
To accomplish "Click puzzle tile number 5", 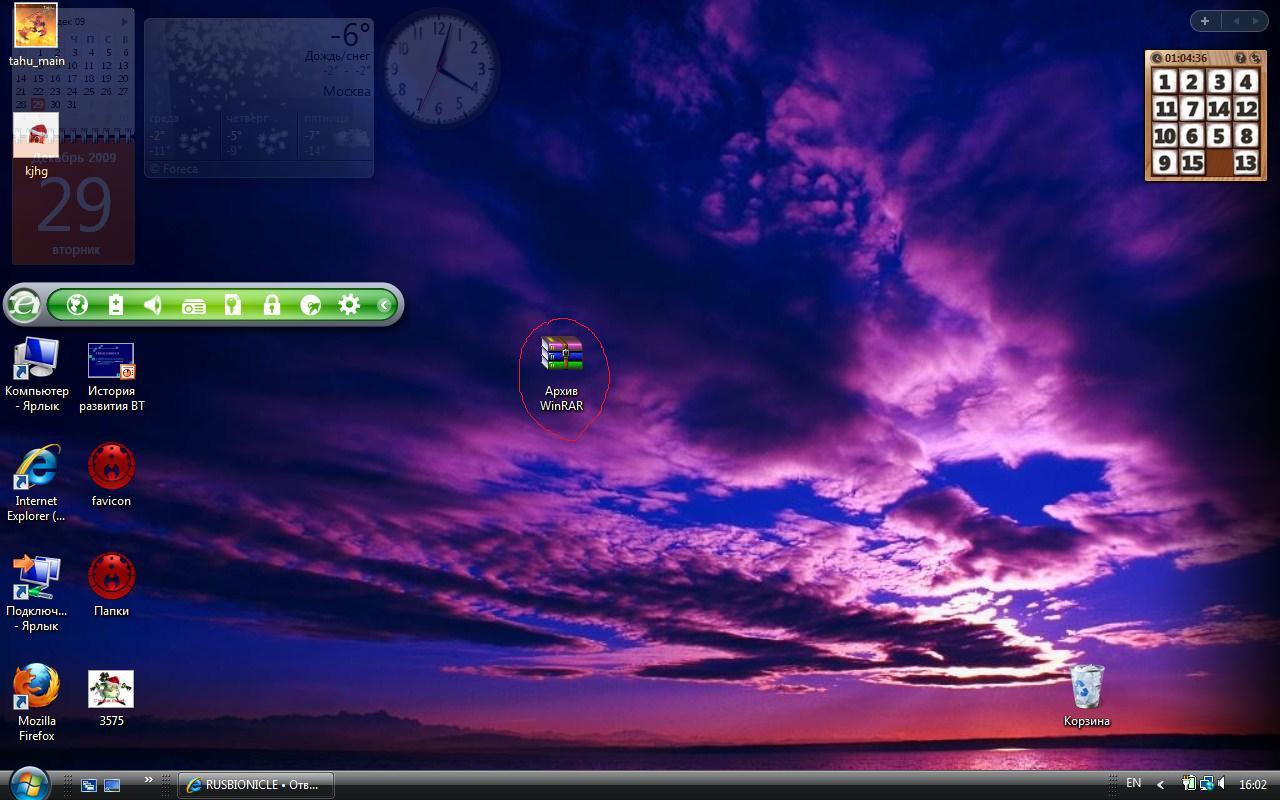I will [1219, 135].
